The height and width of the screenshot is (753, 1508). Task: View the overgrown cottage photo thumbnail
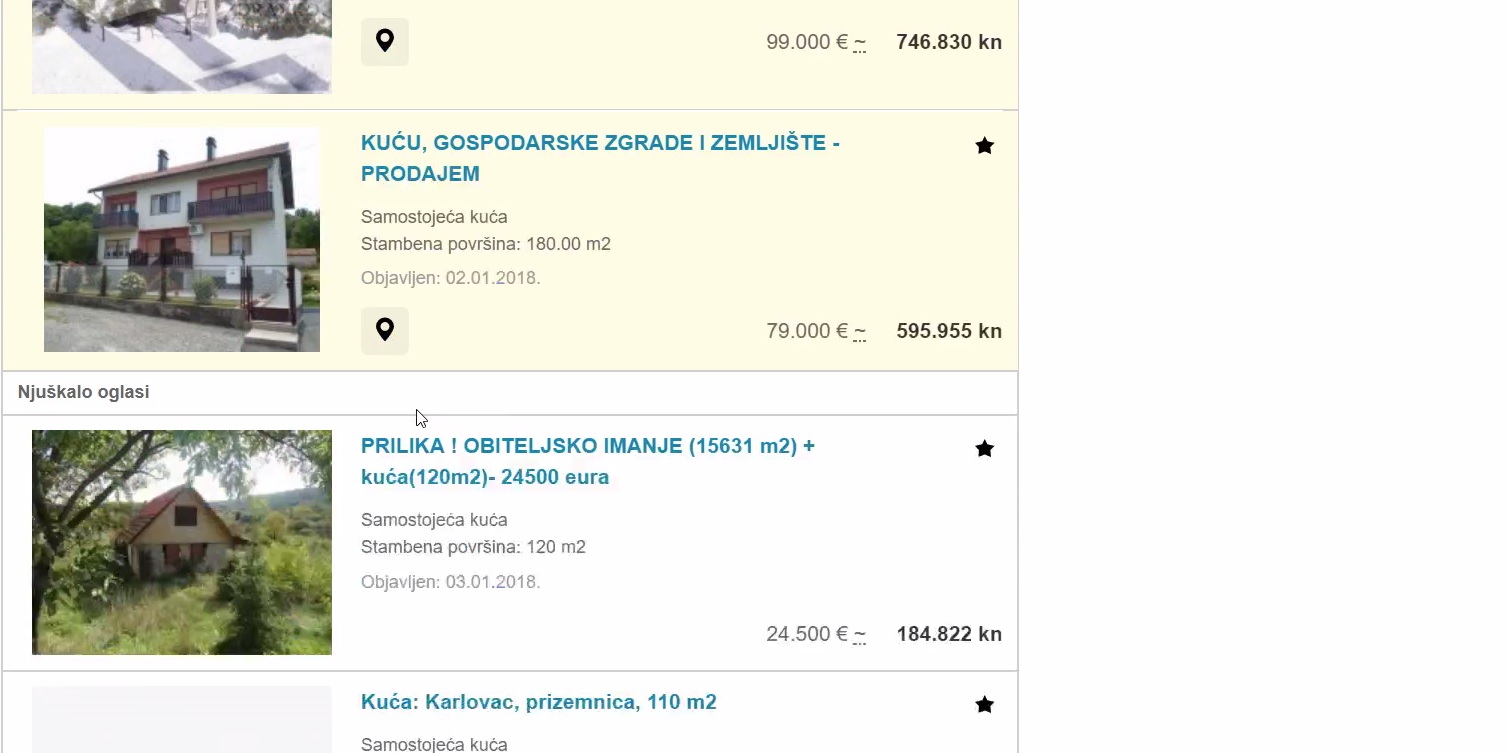[181, 542]
